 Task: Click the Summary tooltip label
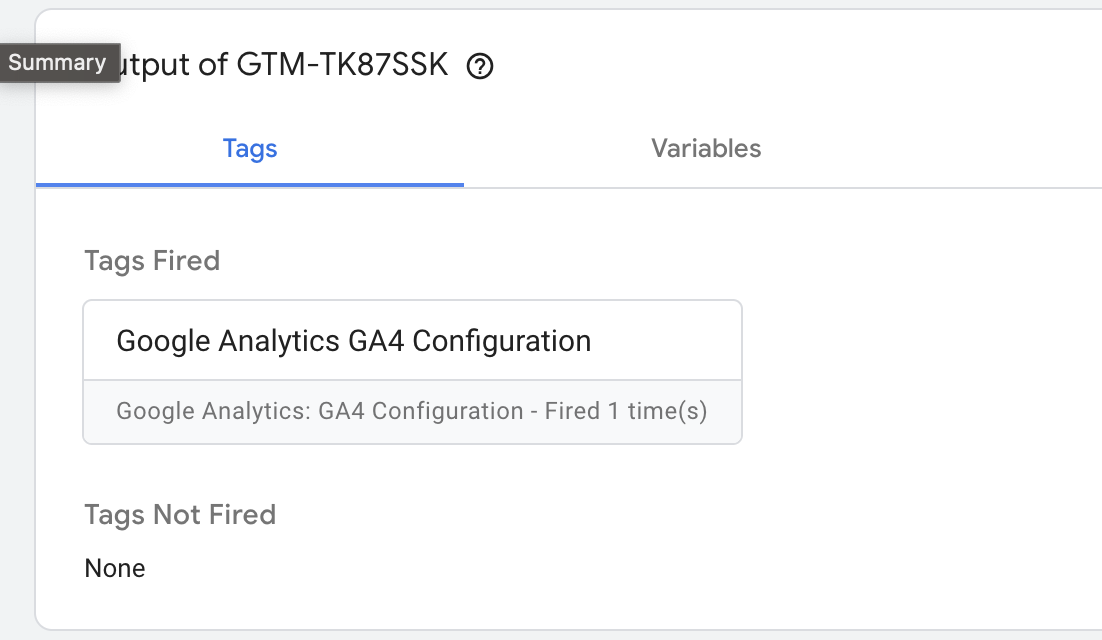[57, 62]
